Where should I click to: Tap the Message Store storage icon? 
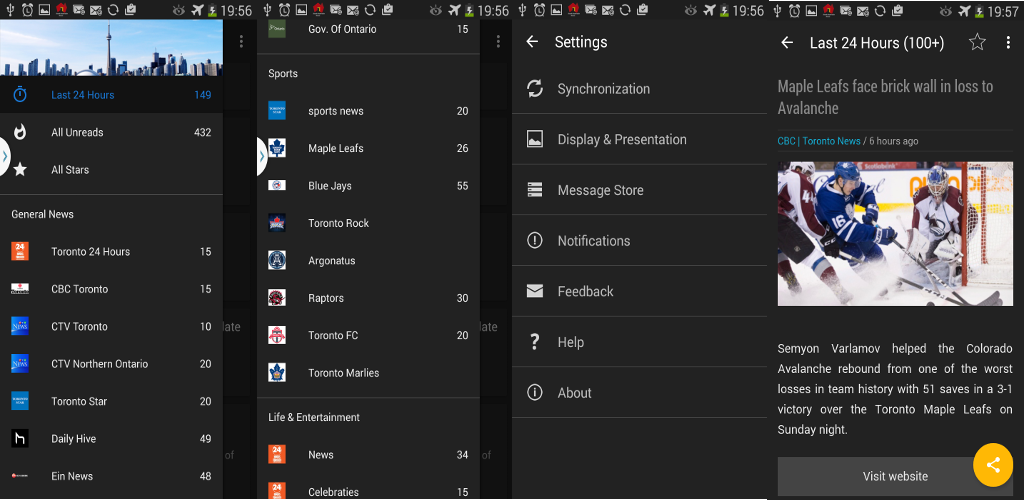[x=535, y=190]
